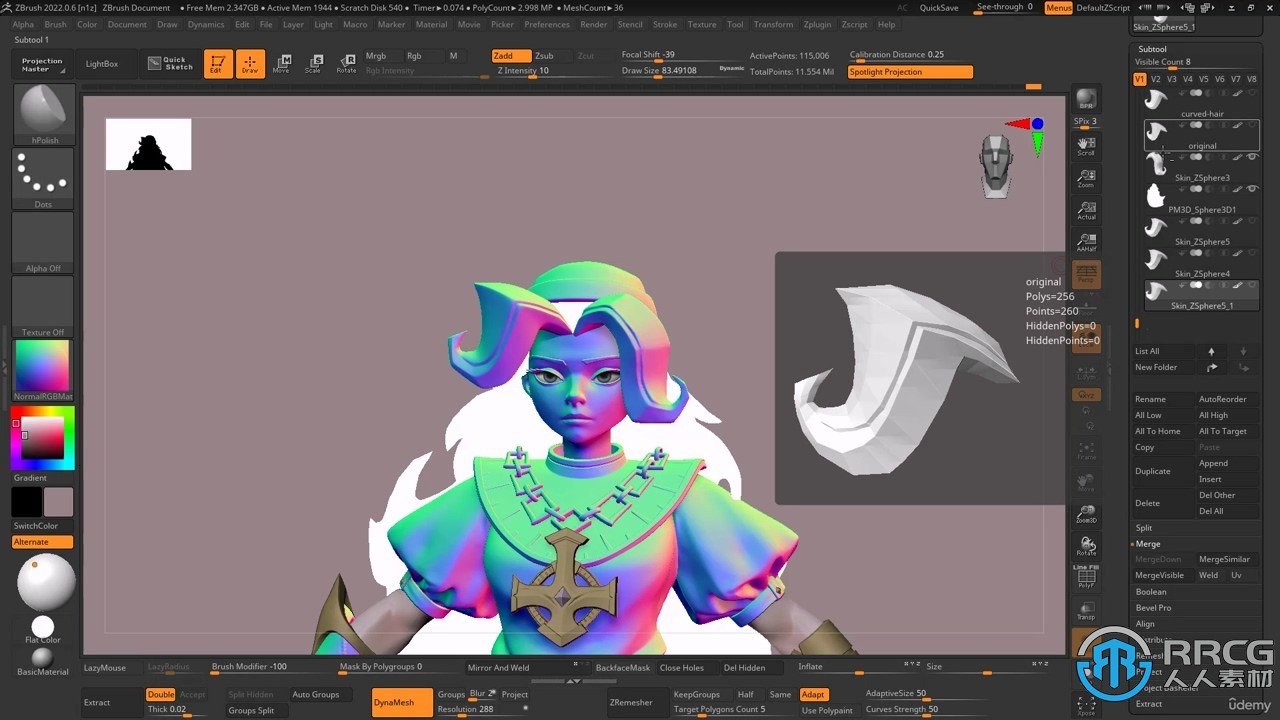Open the Zplugin menu

tap(817, 24)
